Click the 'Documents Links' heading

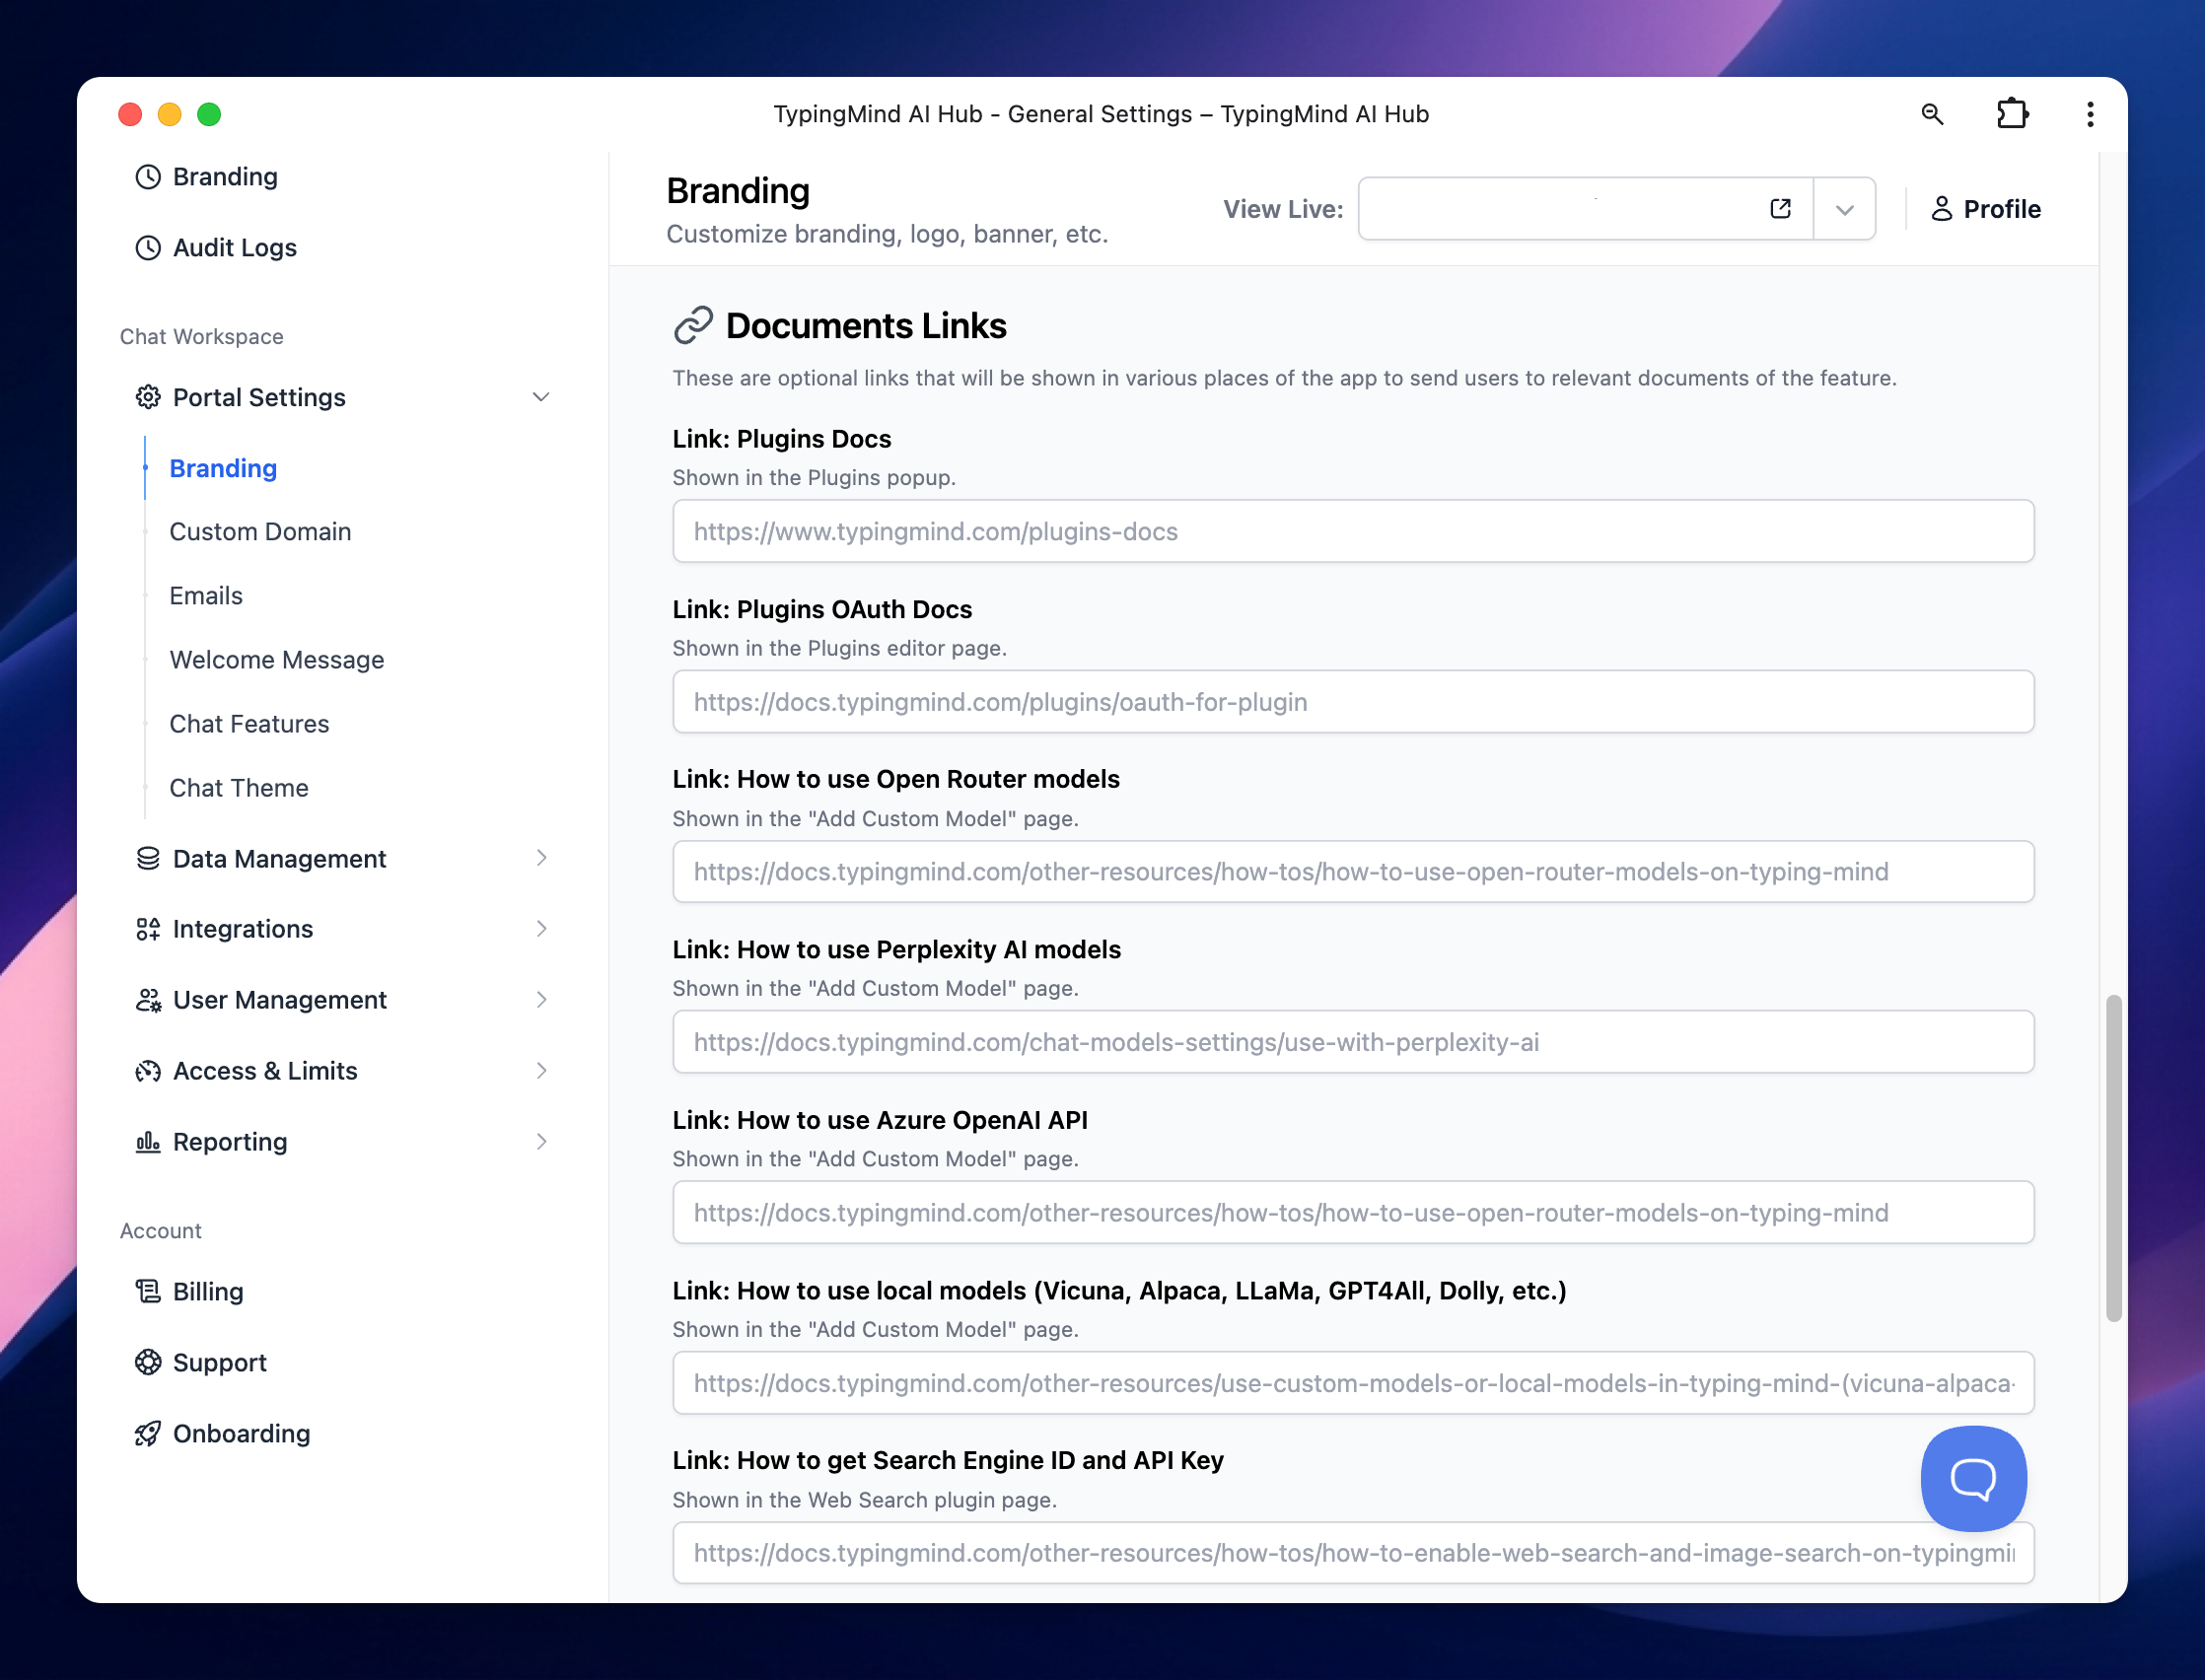point(866,326)
